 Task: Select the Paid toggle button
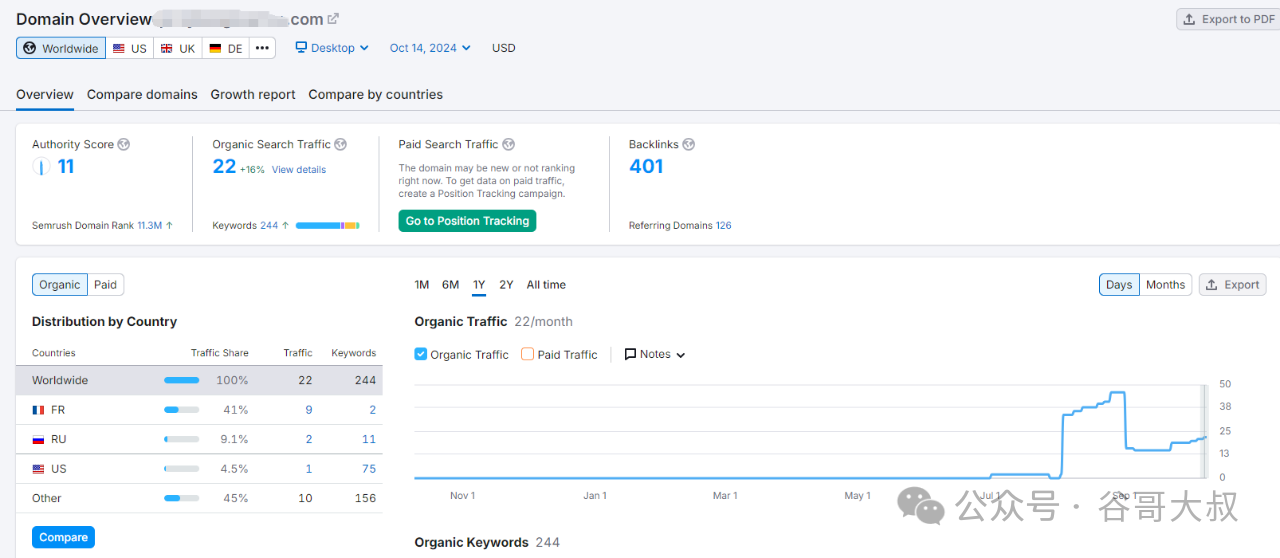point(105,285)
